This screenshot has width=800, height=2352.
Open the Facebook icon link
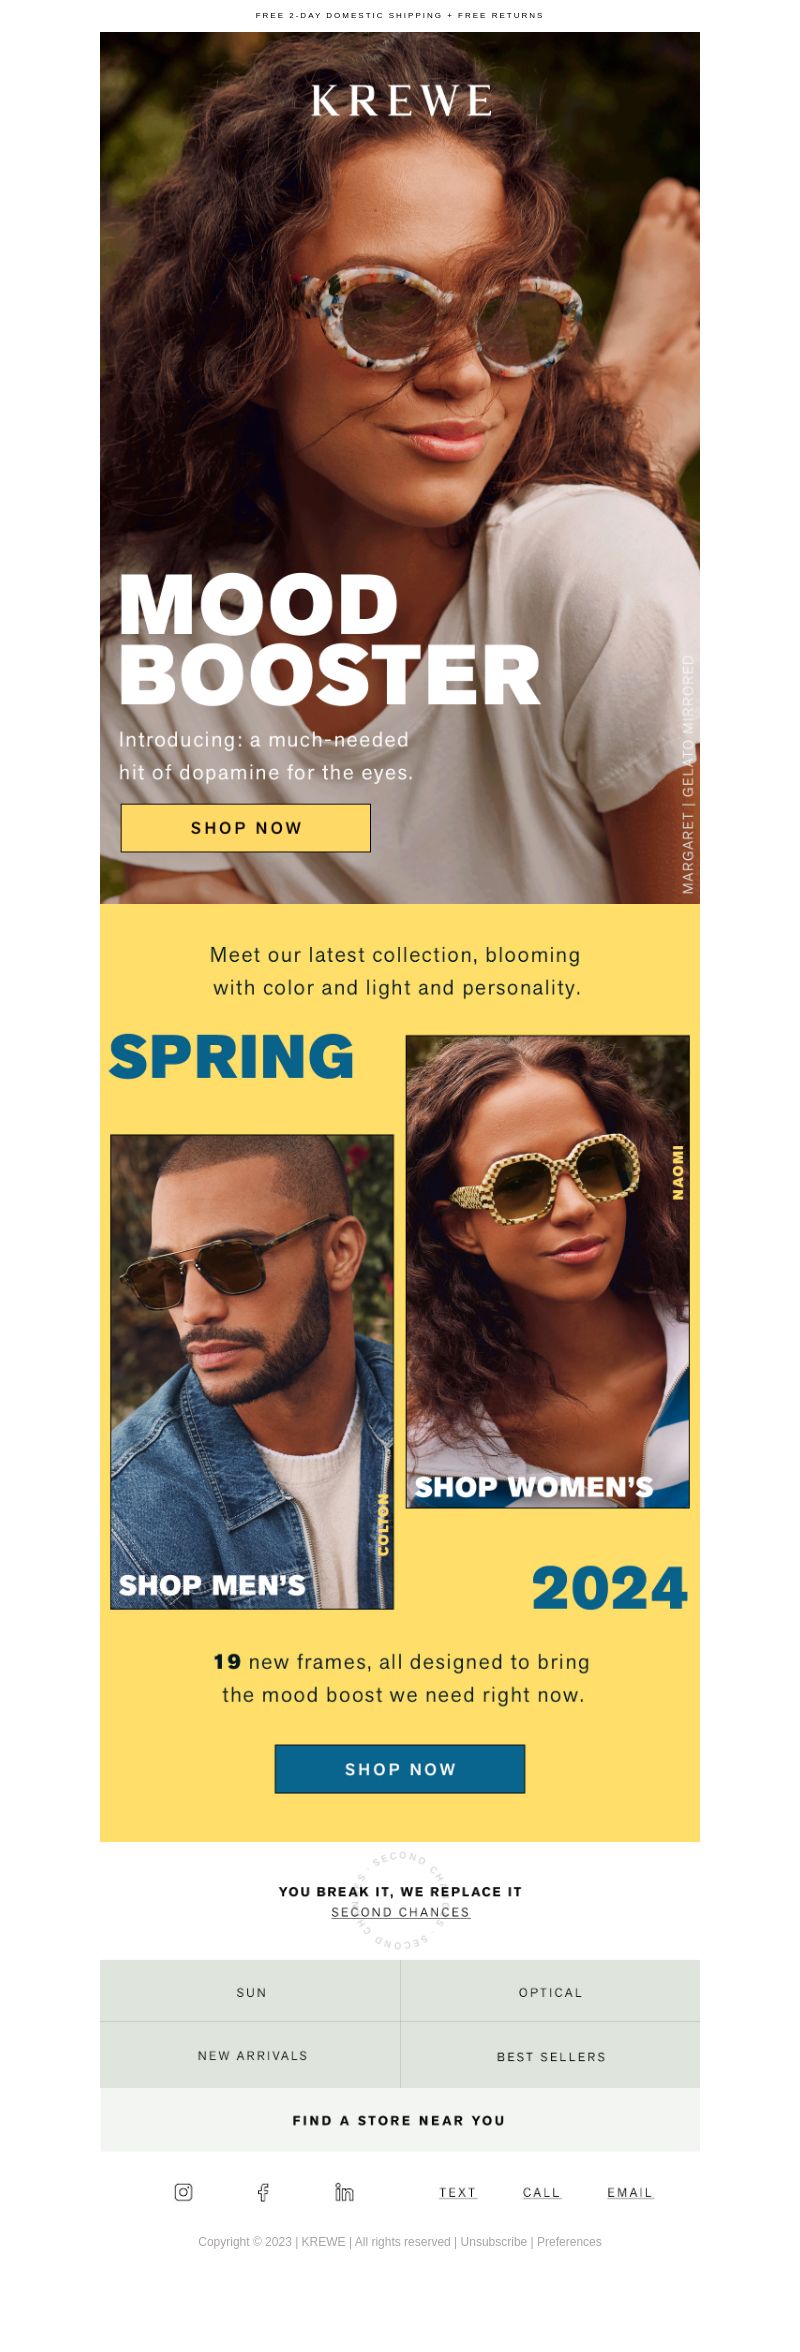pyautogui.click(x=263, y=2192)
